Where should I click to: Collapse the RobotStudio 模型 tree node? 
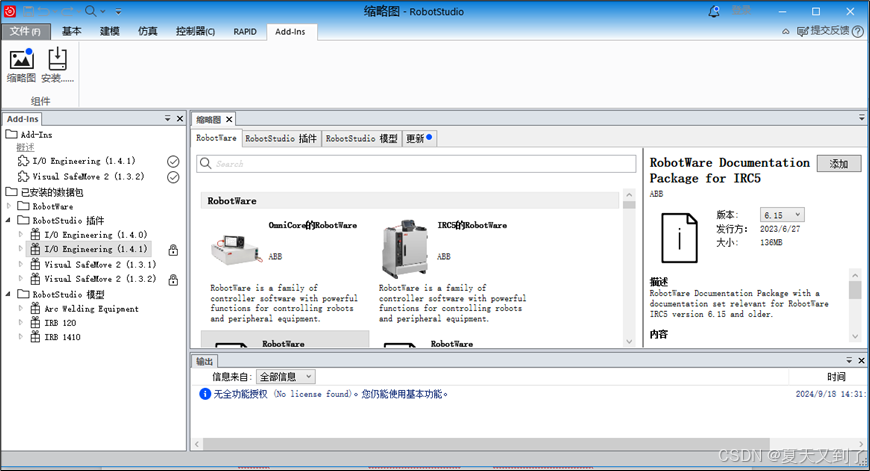(x=9, y=294)
